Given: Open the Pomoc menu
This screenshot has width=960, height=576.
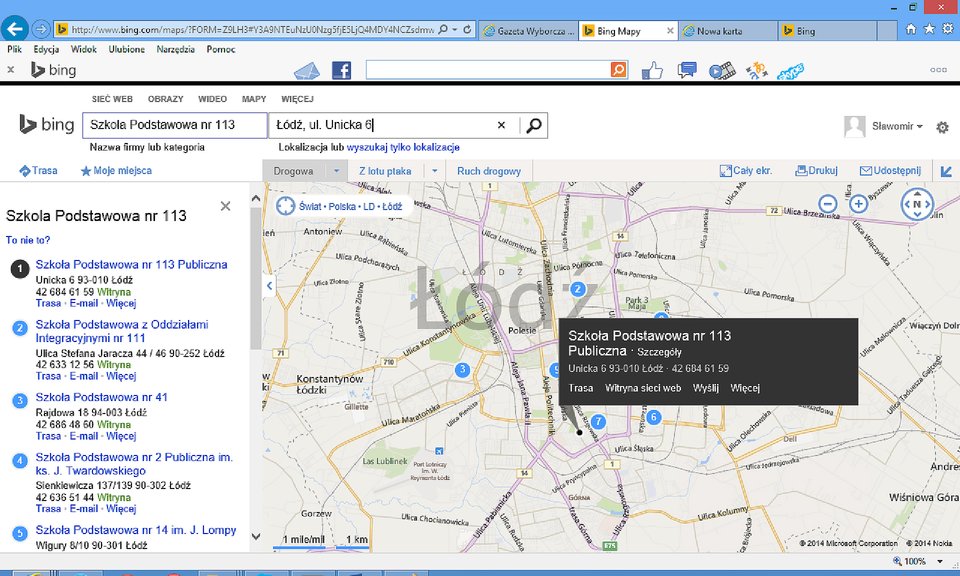Looking at the screenshot, I should pos(221,49).
